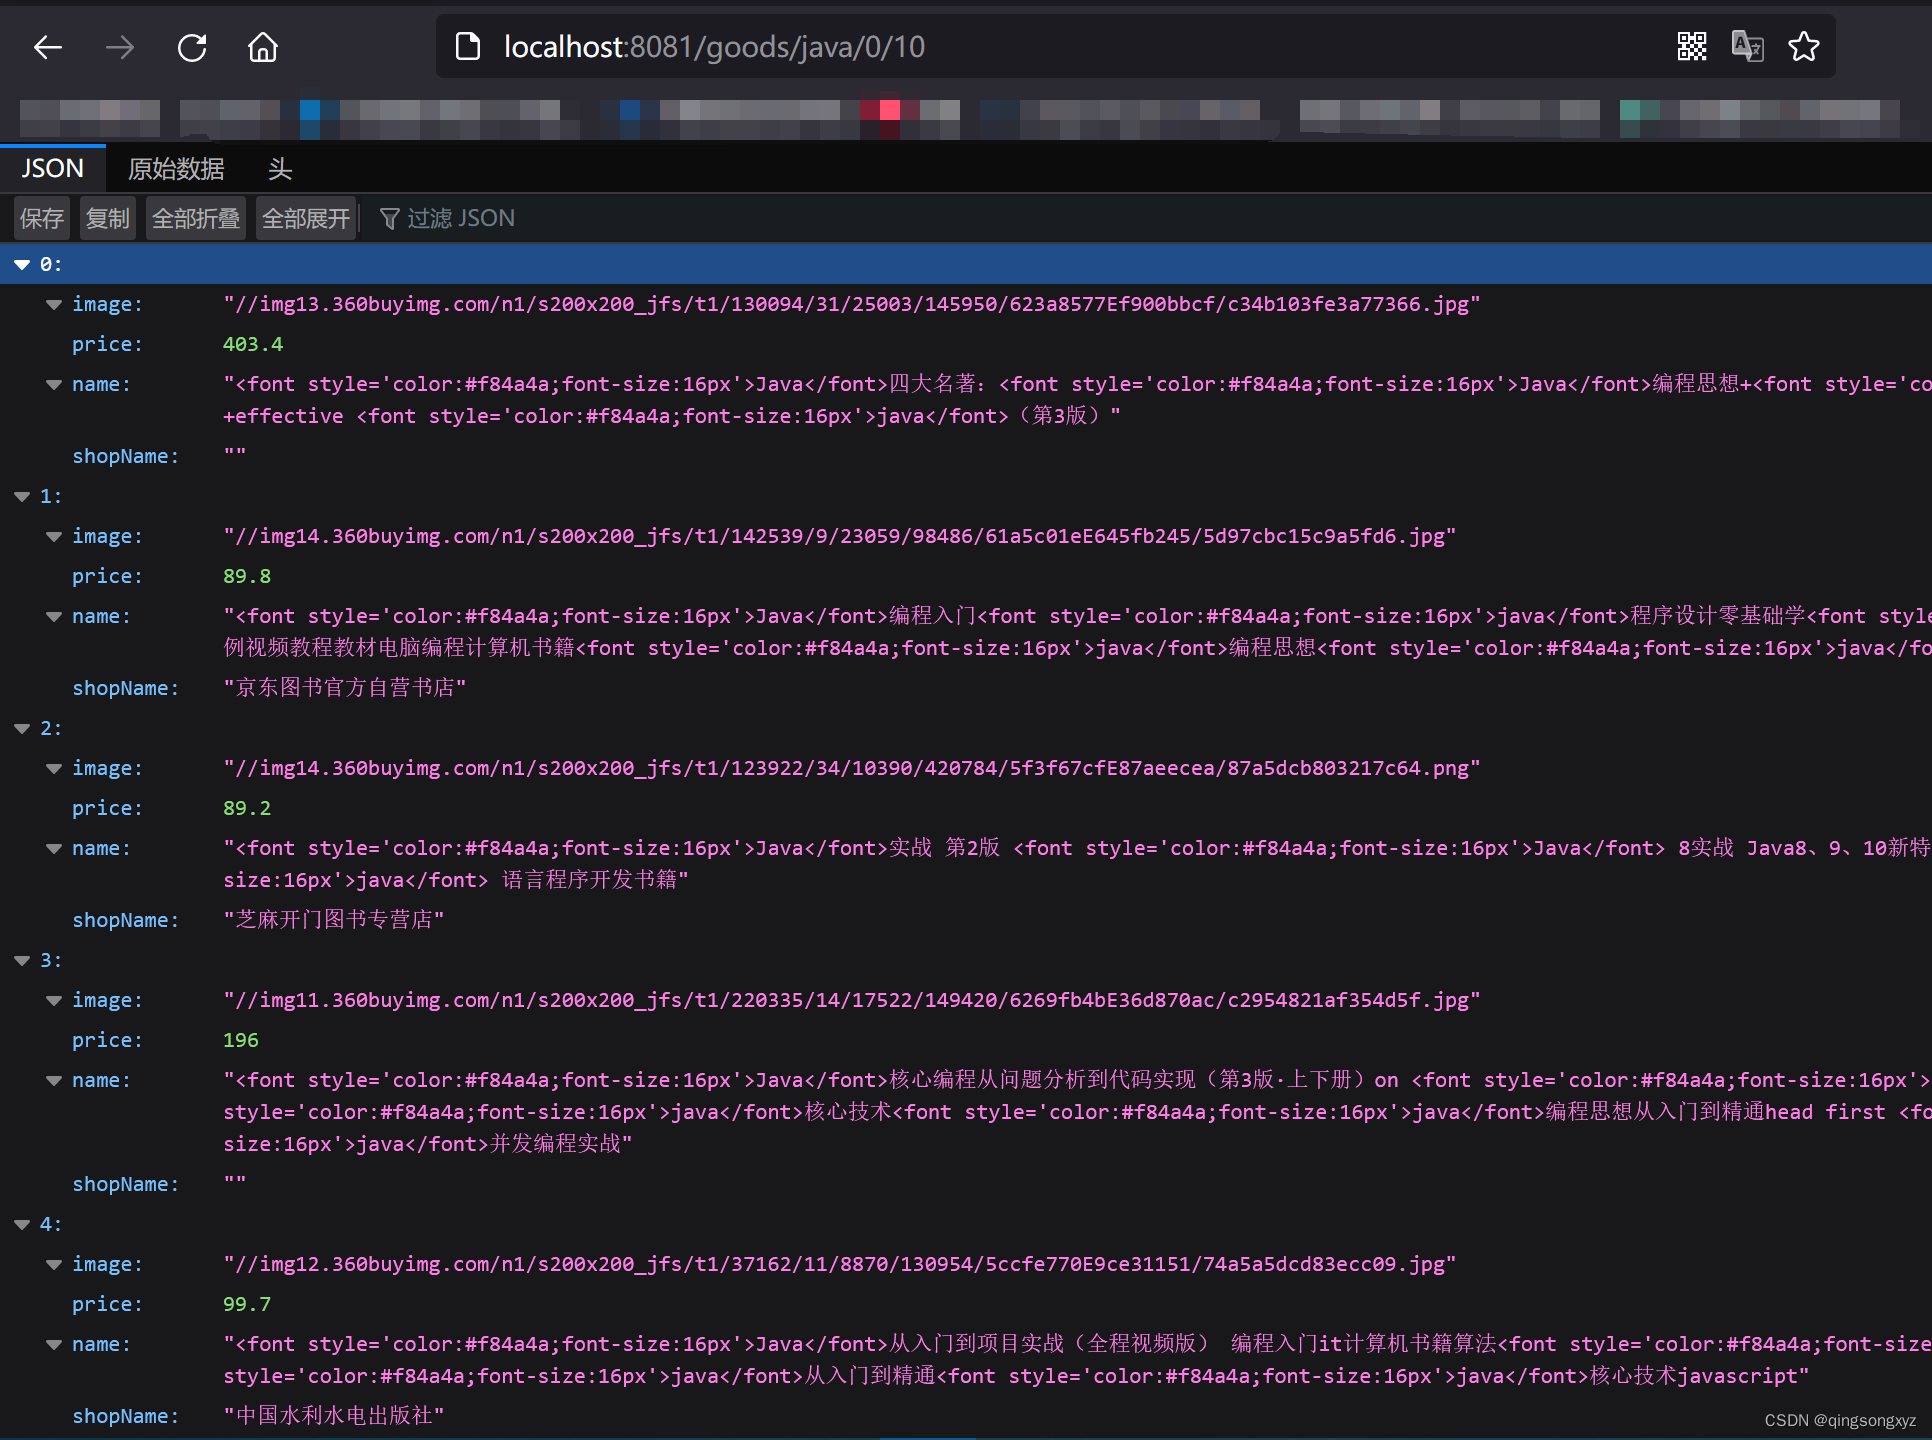Click the image URL ending c2954821af354d5f.jpg

(851, 1000)
